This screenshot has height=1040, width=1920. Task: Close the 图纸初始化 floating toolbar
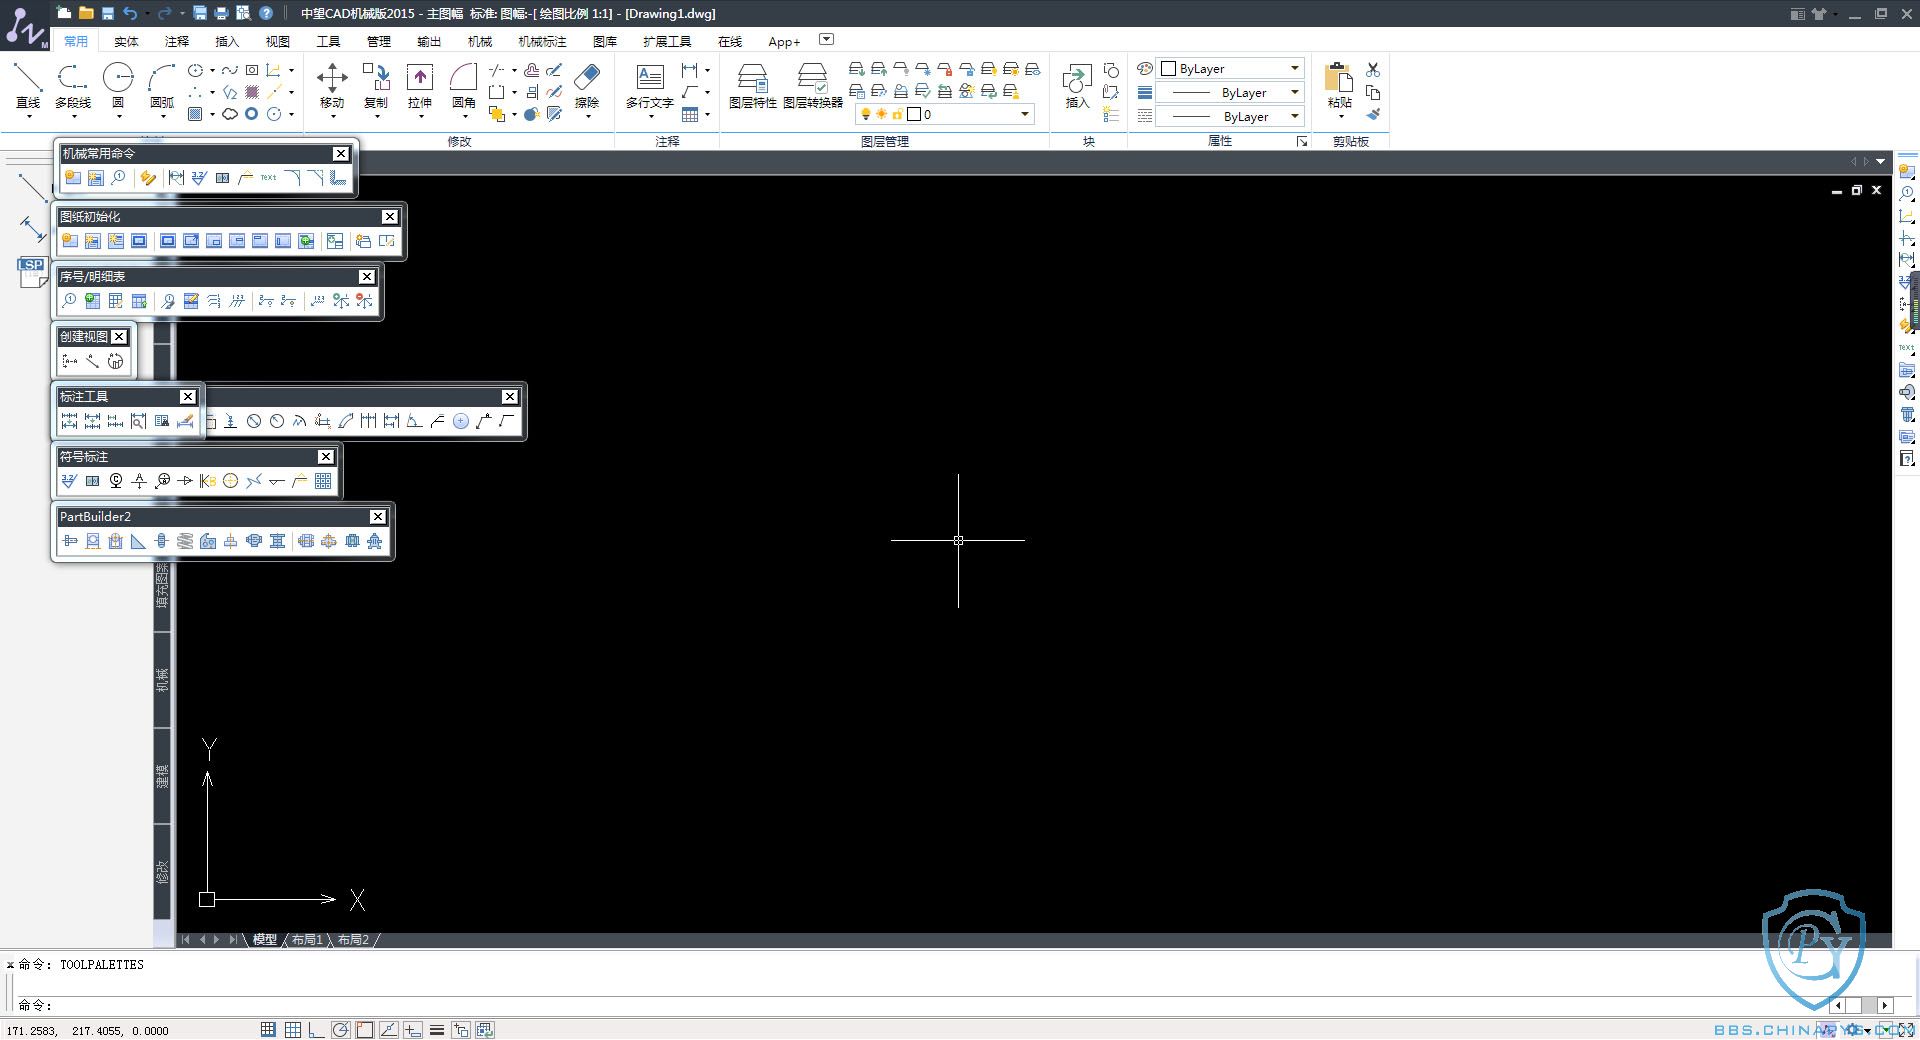point(390,216)
